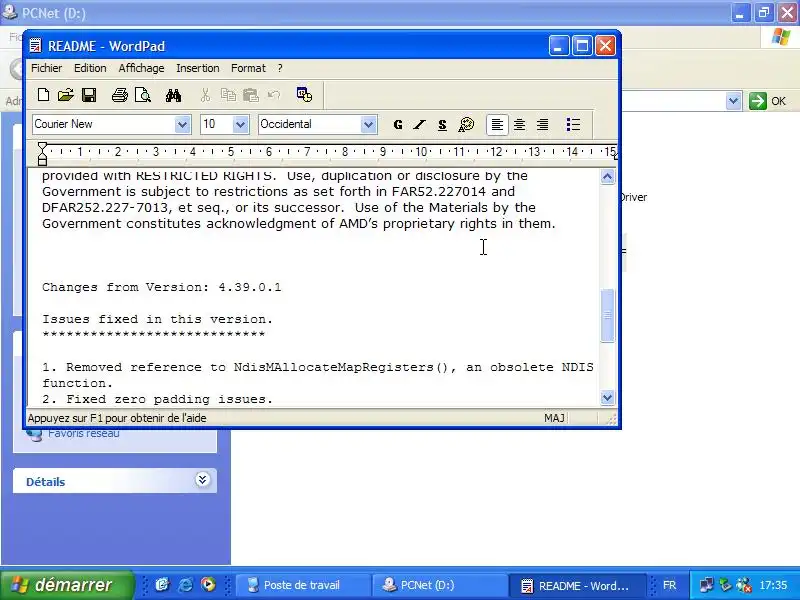Launch Internet Explorer from quick launch
The height and width of the screenshot is (600, 800).
[x=185, y=585]
